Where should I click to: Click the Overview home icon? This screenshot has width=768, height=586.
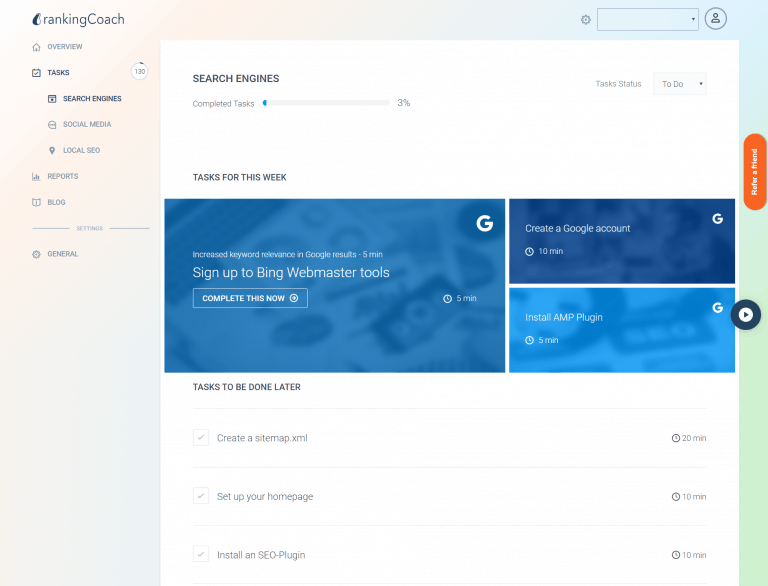[36, 47]
